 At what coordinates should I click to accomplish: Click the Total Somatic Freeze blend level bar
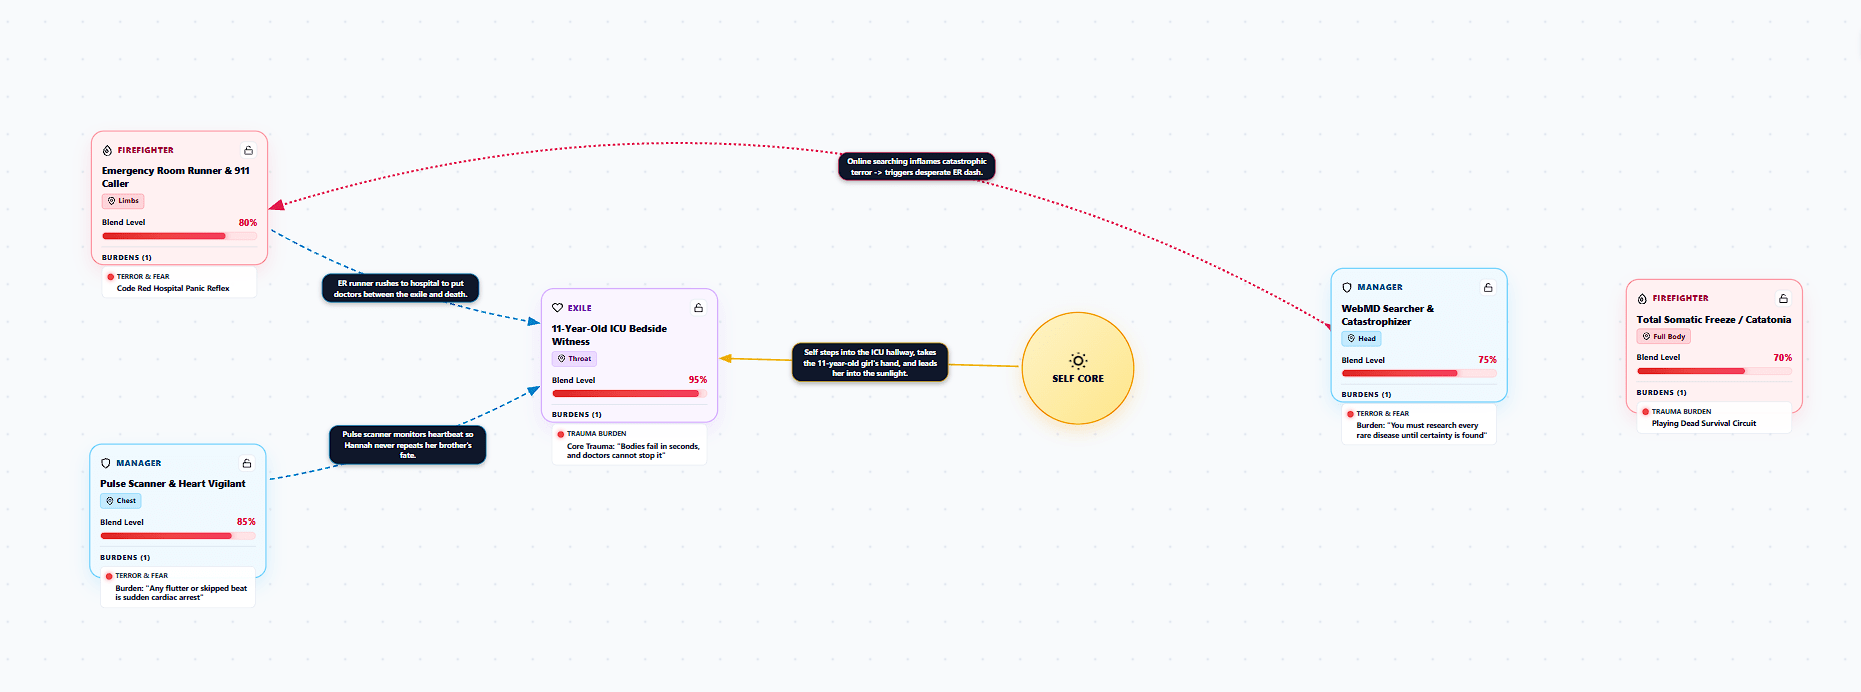(x=1714, y=371)
